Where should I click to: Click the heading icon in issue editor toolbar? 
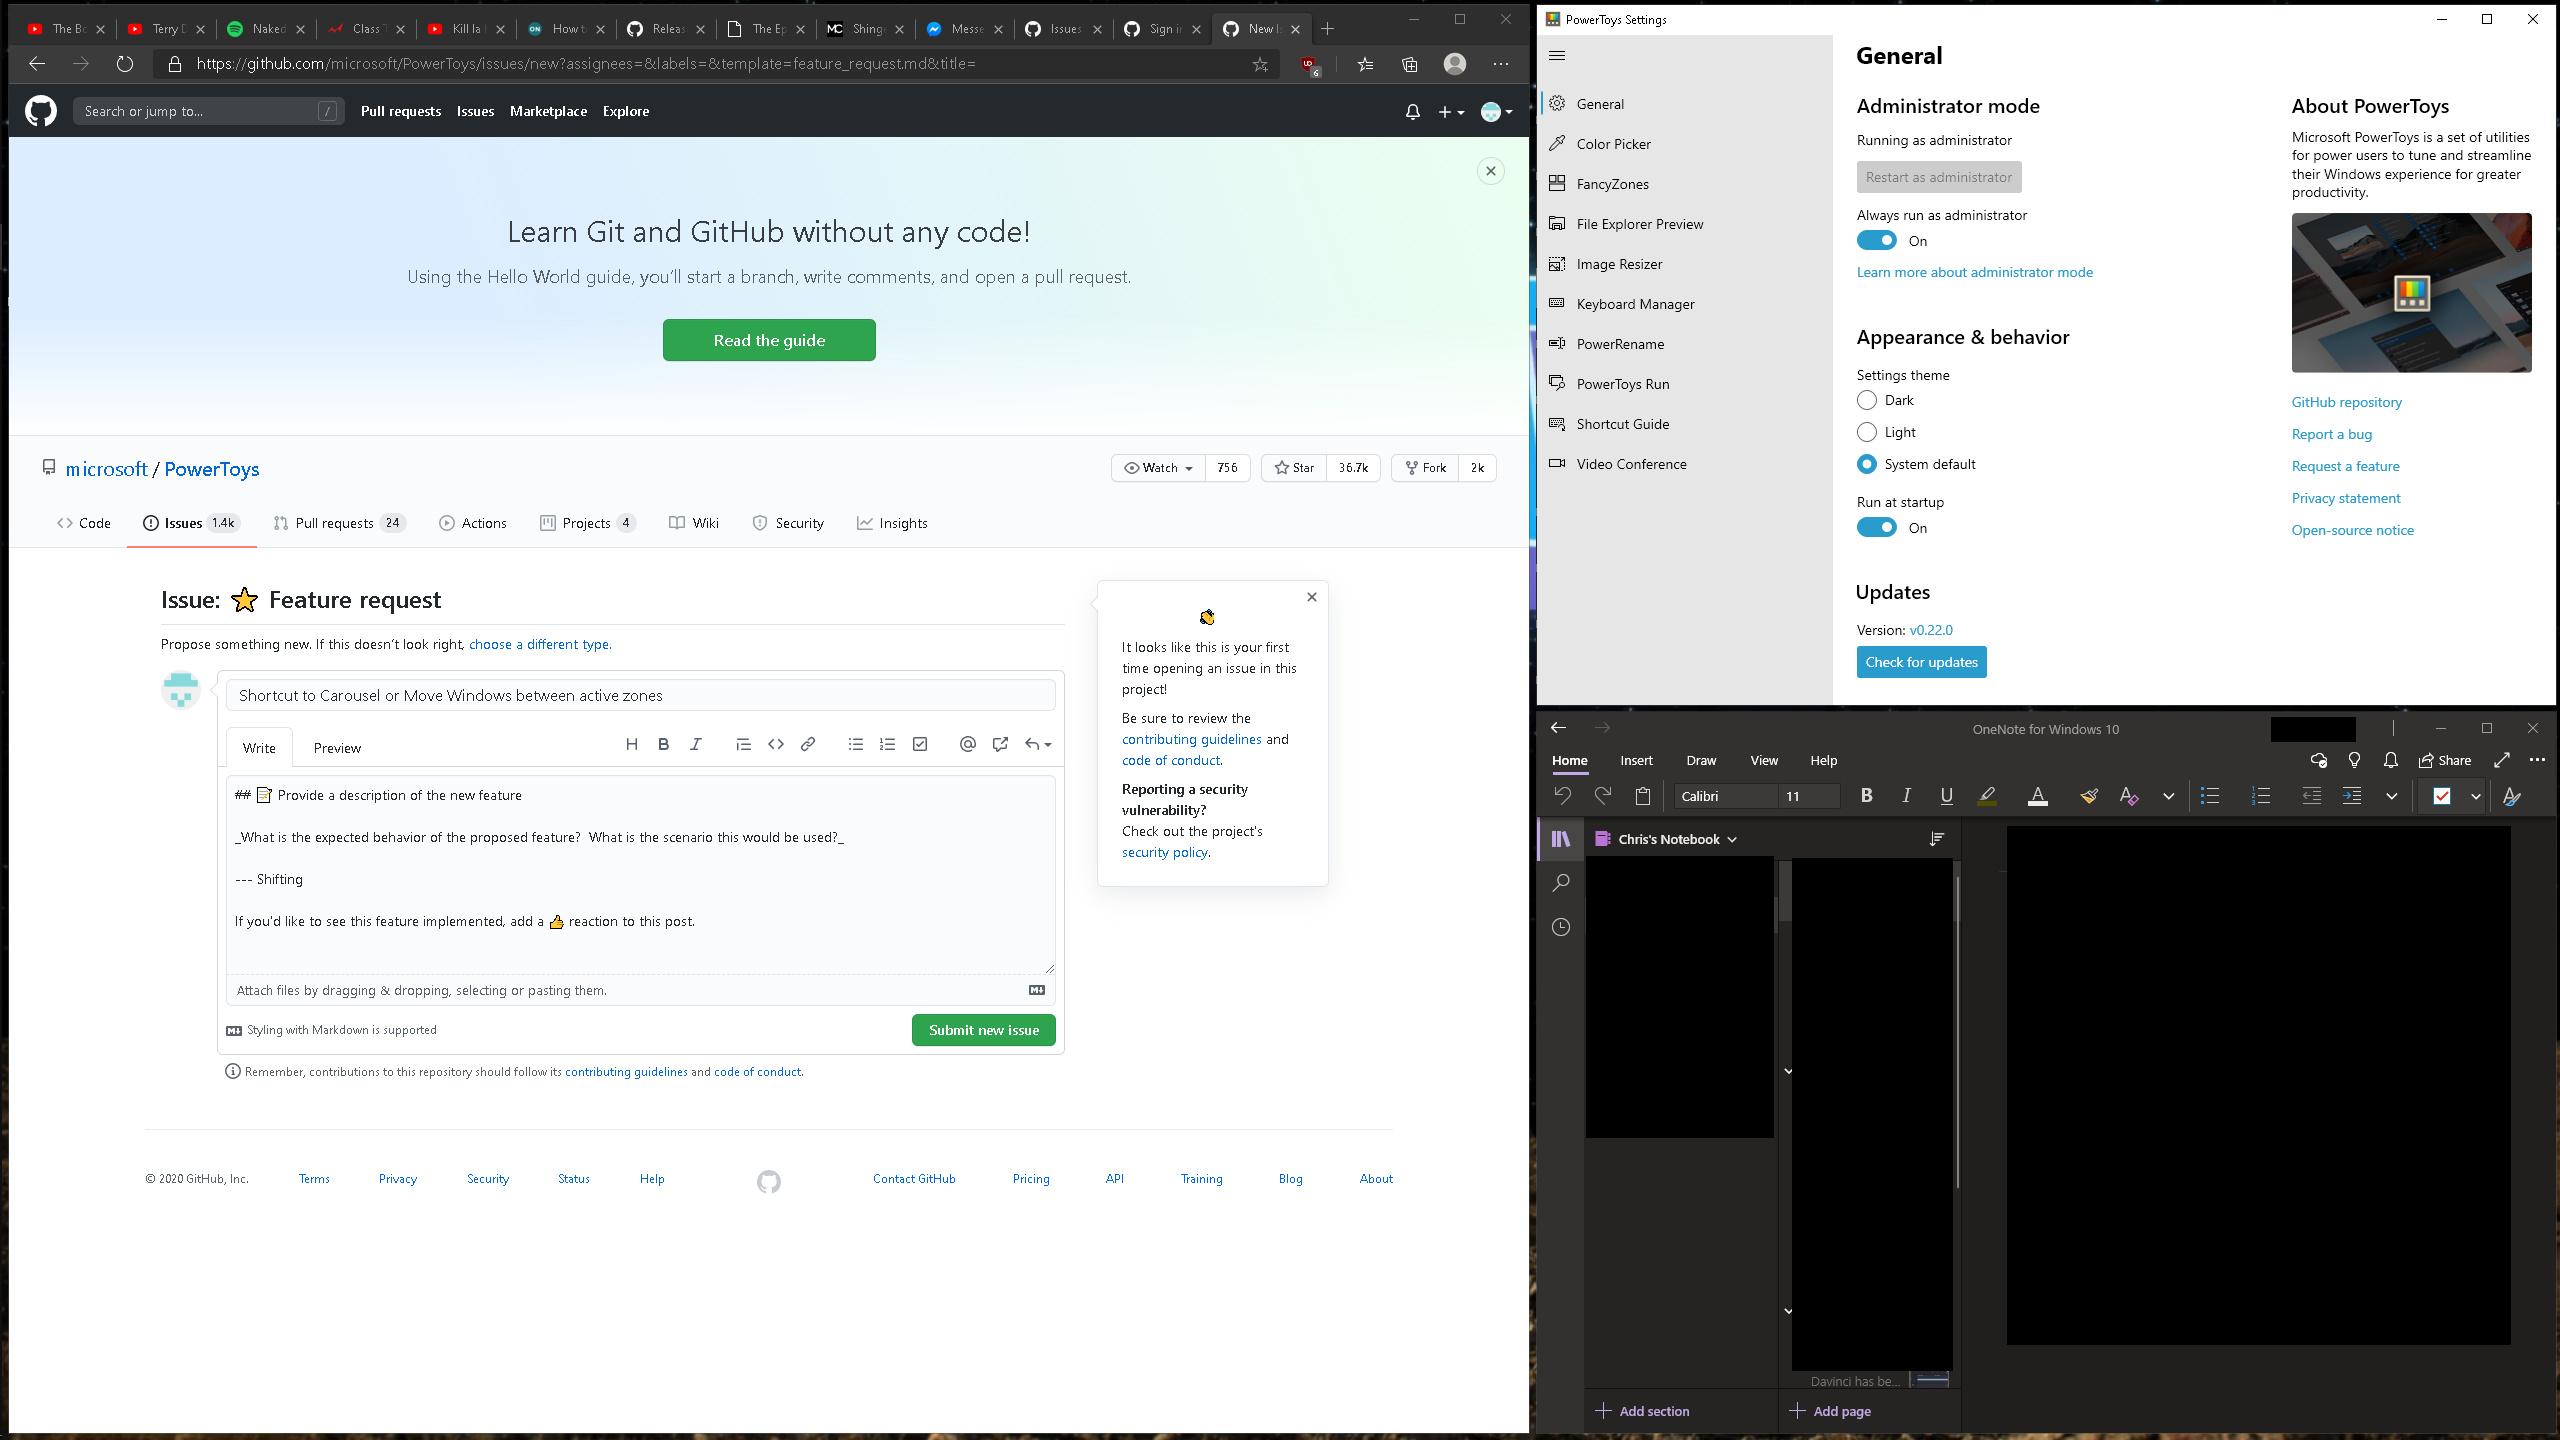point(631,744)
